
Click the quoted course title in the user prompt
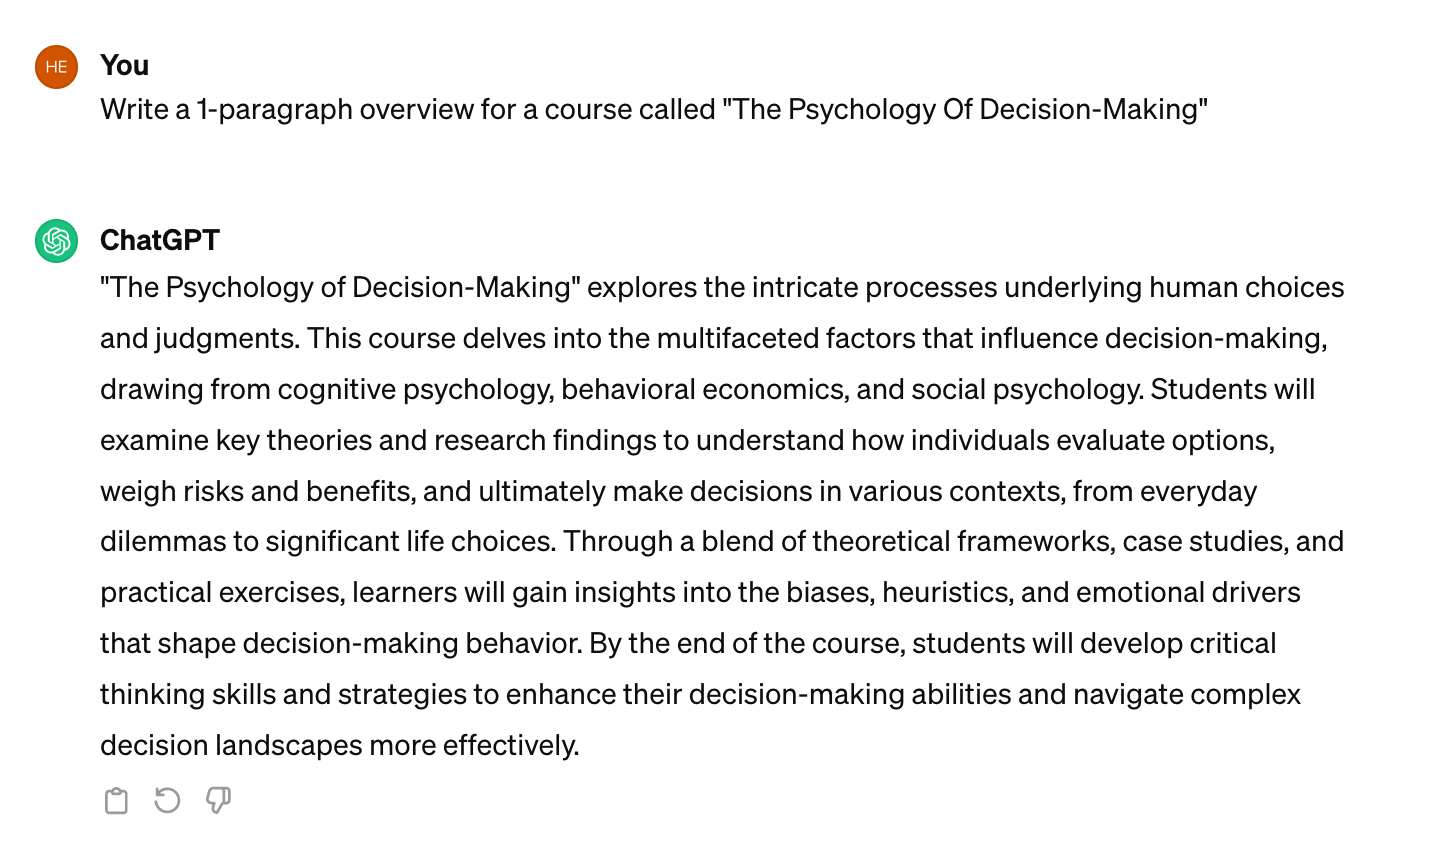coord(965,109)
